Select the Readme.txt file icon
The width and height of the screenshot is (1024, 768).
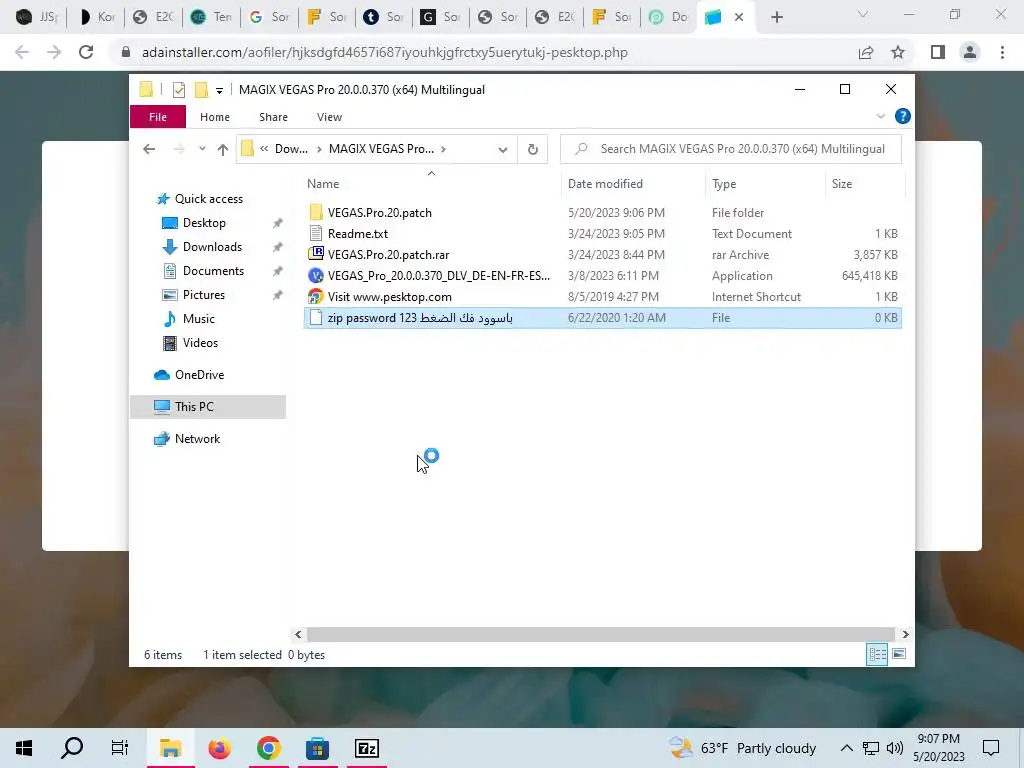pyautogui.click(x=316, y=233)
